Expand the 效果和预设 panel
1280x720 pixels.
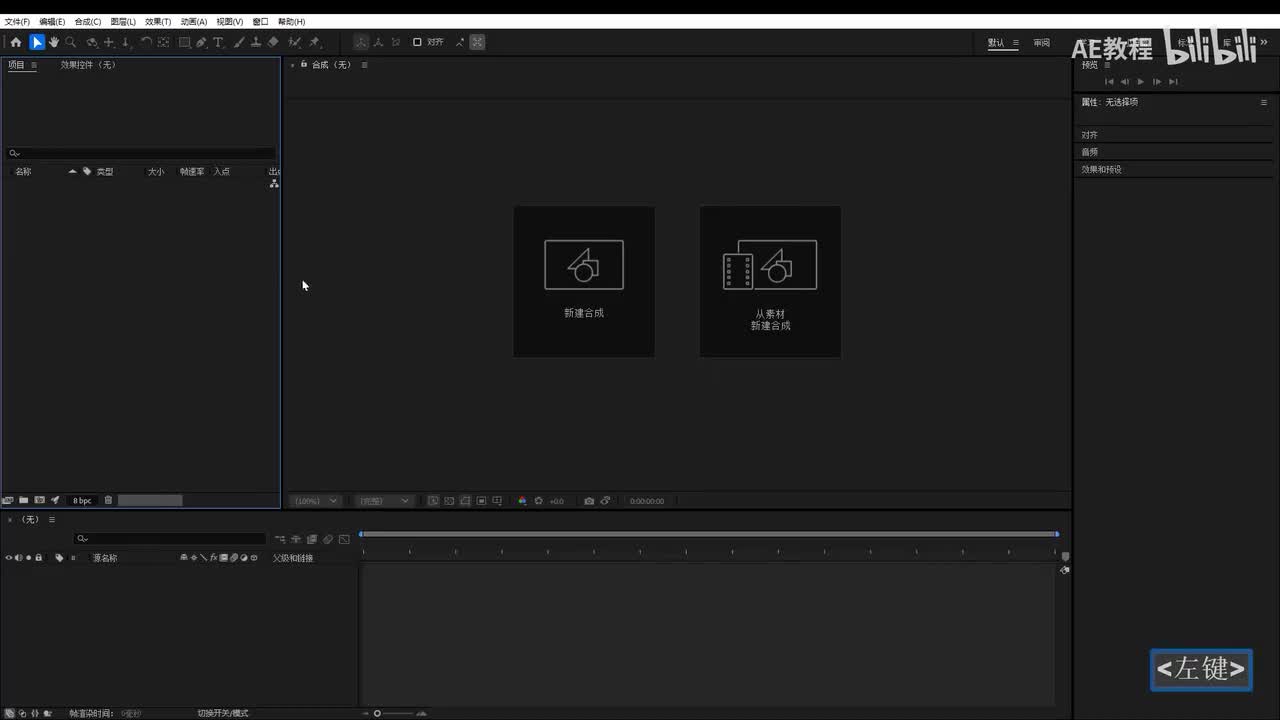(1101, 169)
